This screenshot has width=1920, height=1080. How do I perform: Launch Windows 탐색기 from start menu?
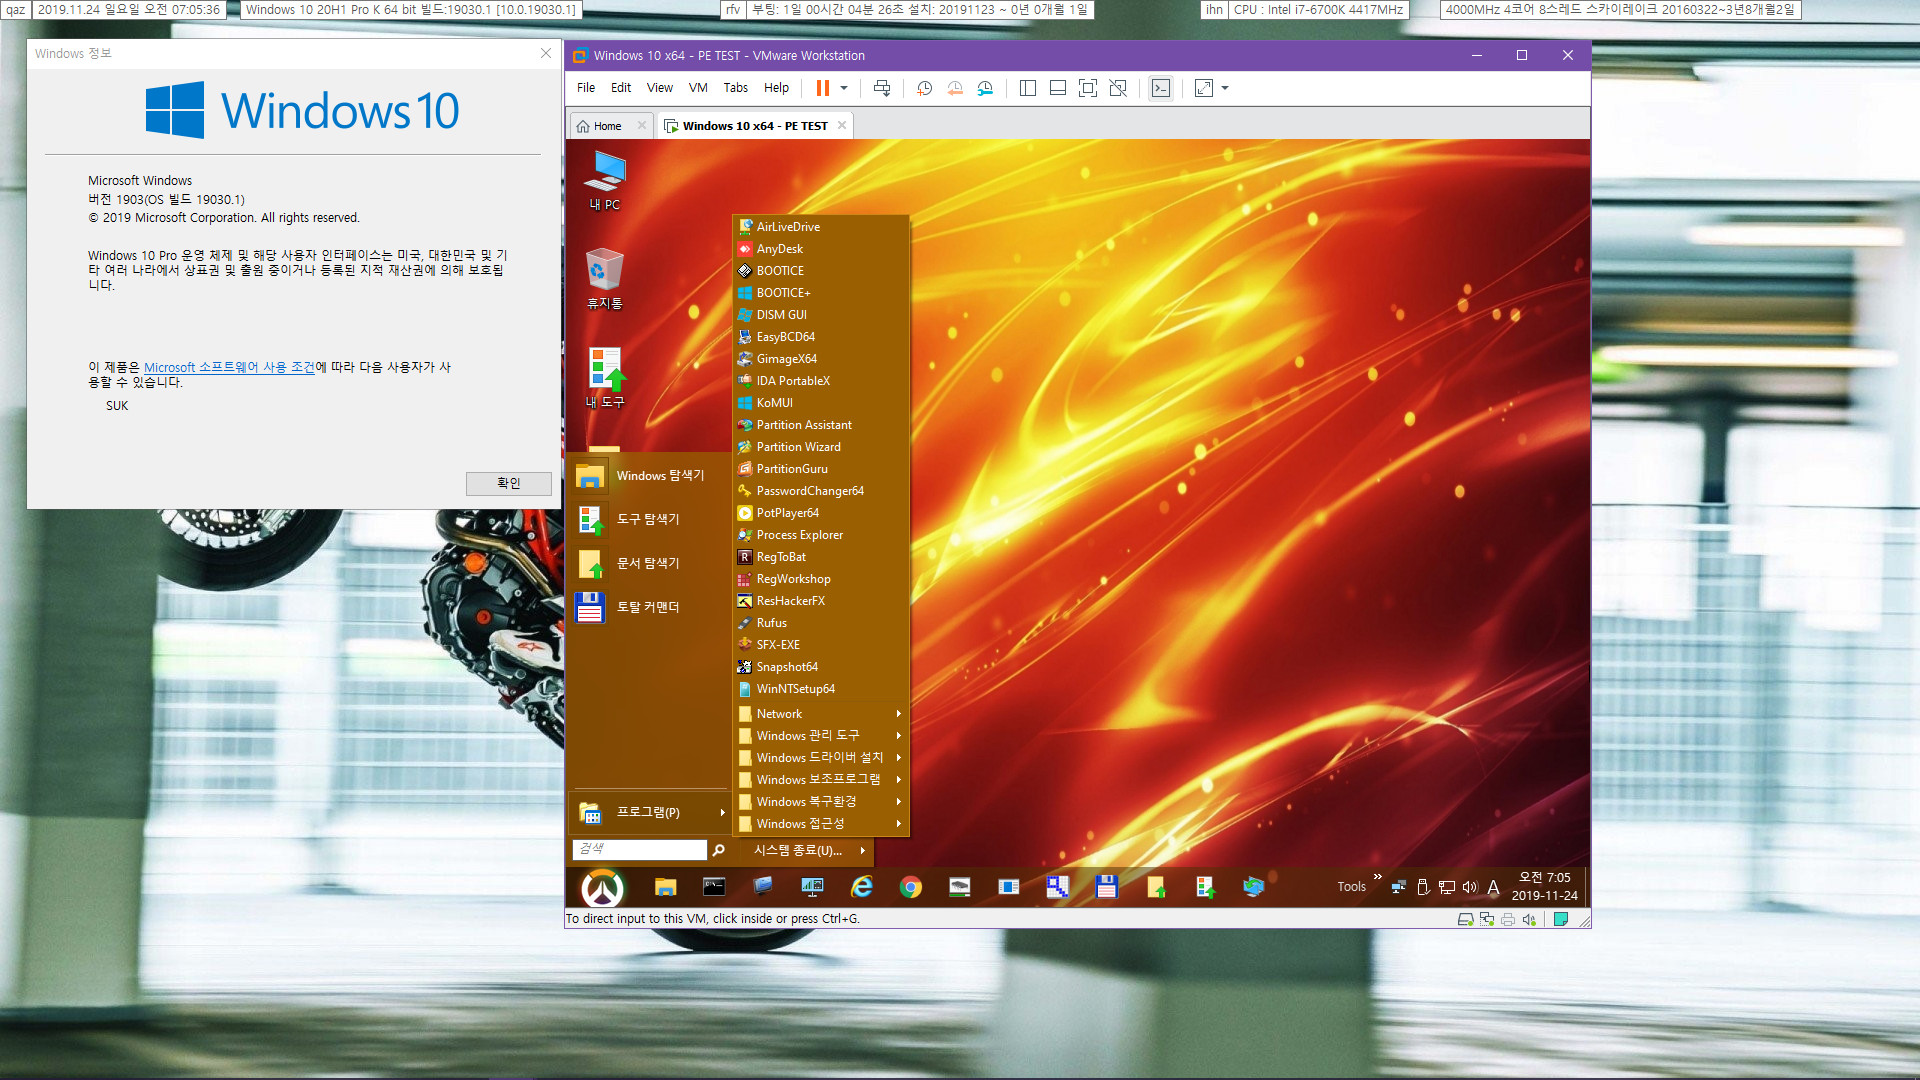coord(648,476)
